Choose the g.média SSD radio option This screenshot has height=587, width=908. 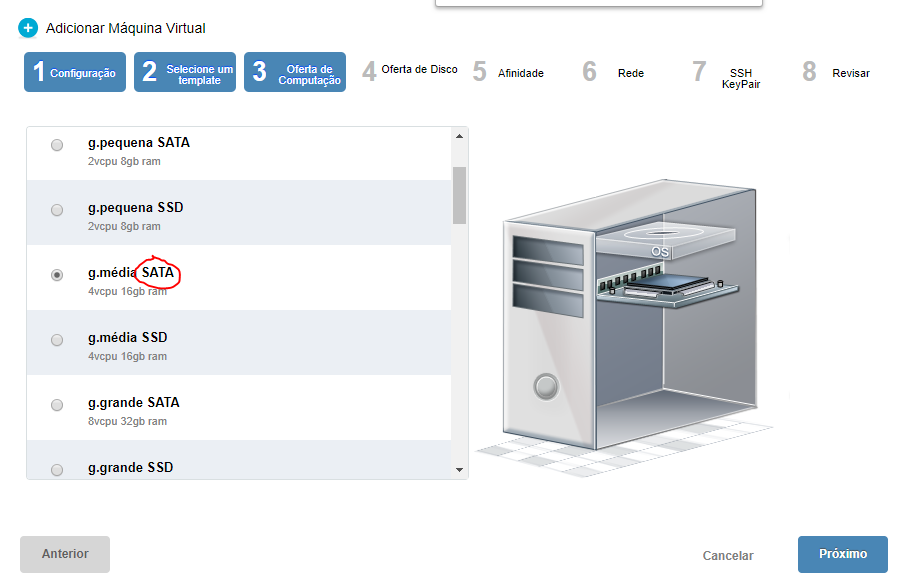click(x=57, y=340)
